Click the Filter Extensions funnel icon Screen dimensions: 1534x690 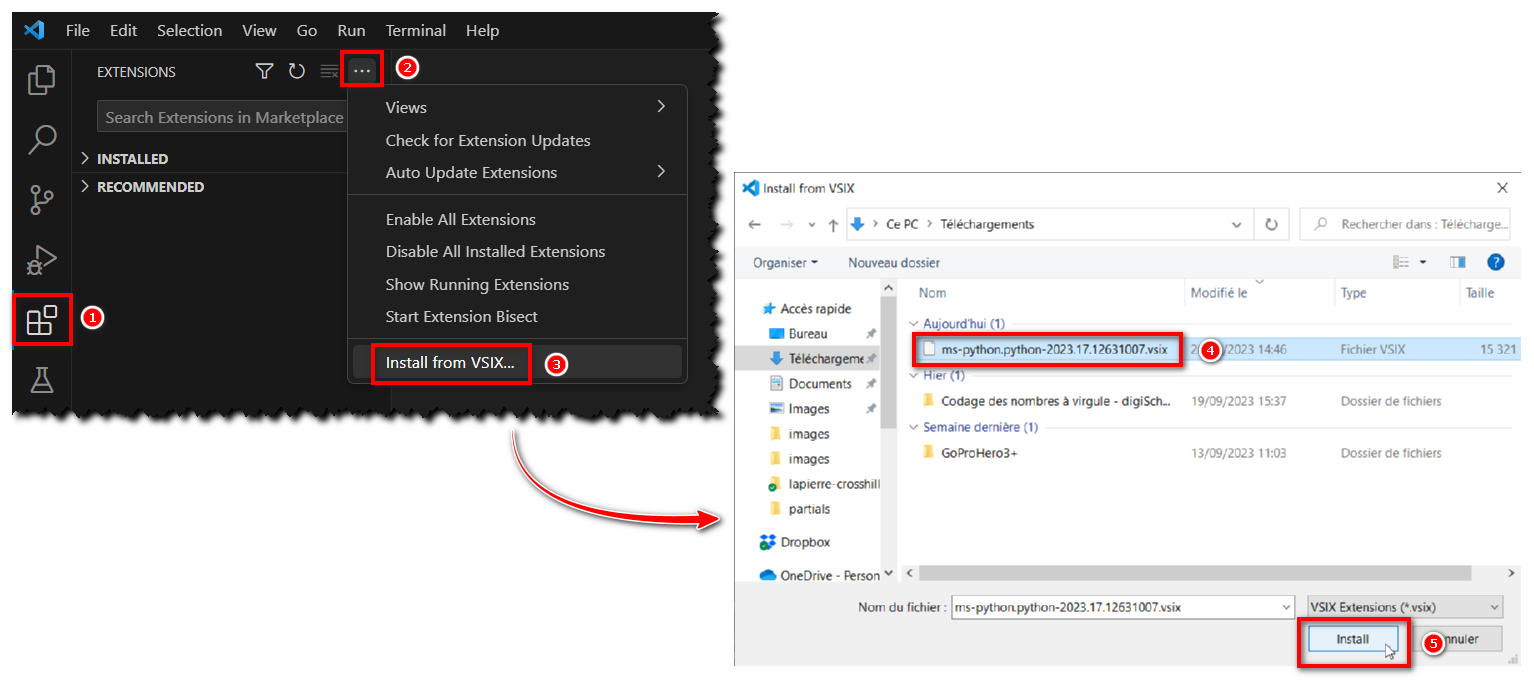(264, 71)
